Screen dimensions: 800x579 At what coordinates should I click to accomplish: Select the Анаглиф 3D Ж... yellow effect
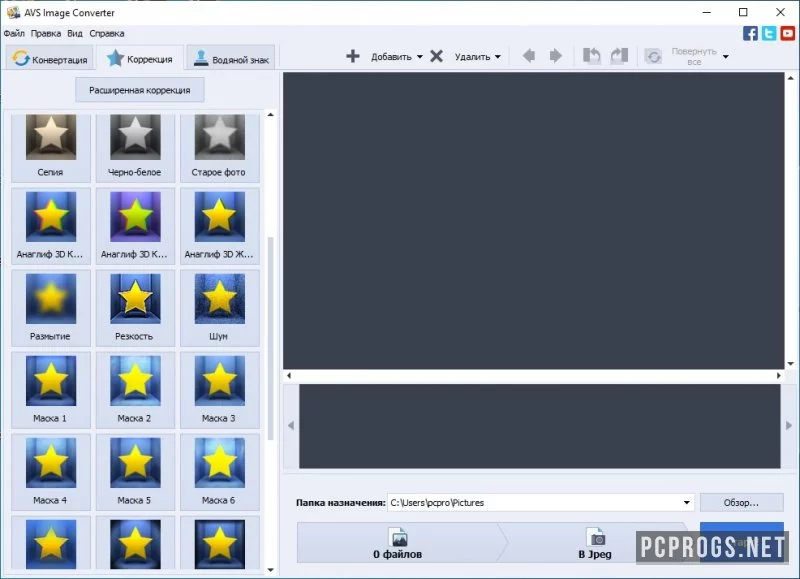tap(219, 225)
